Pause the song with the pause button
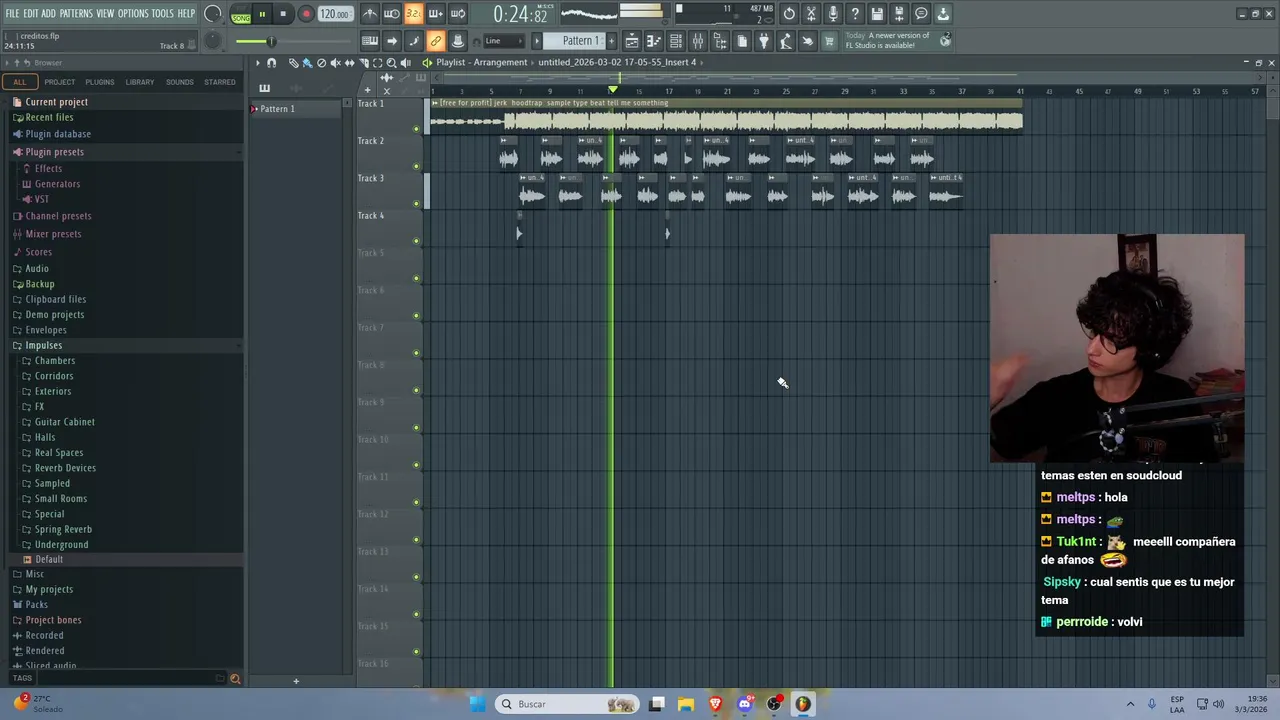This screenshot has height=720, width=1280. click(262, 14)
